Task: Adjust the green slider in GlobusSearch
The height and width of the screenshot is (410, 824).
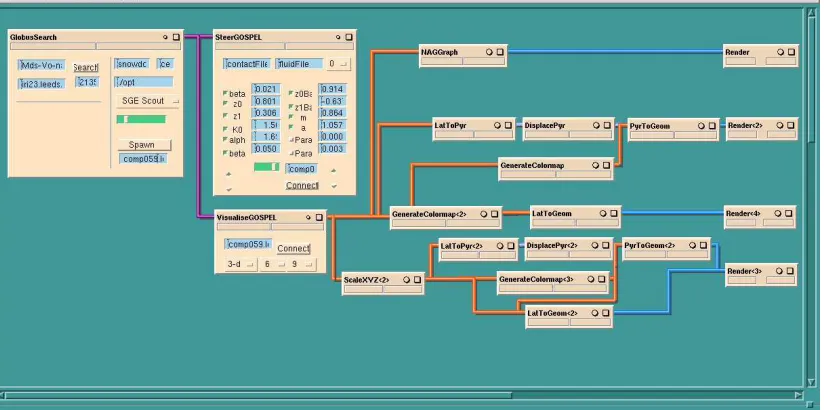Action: pyautogui.click(x=141, y=119)
